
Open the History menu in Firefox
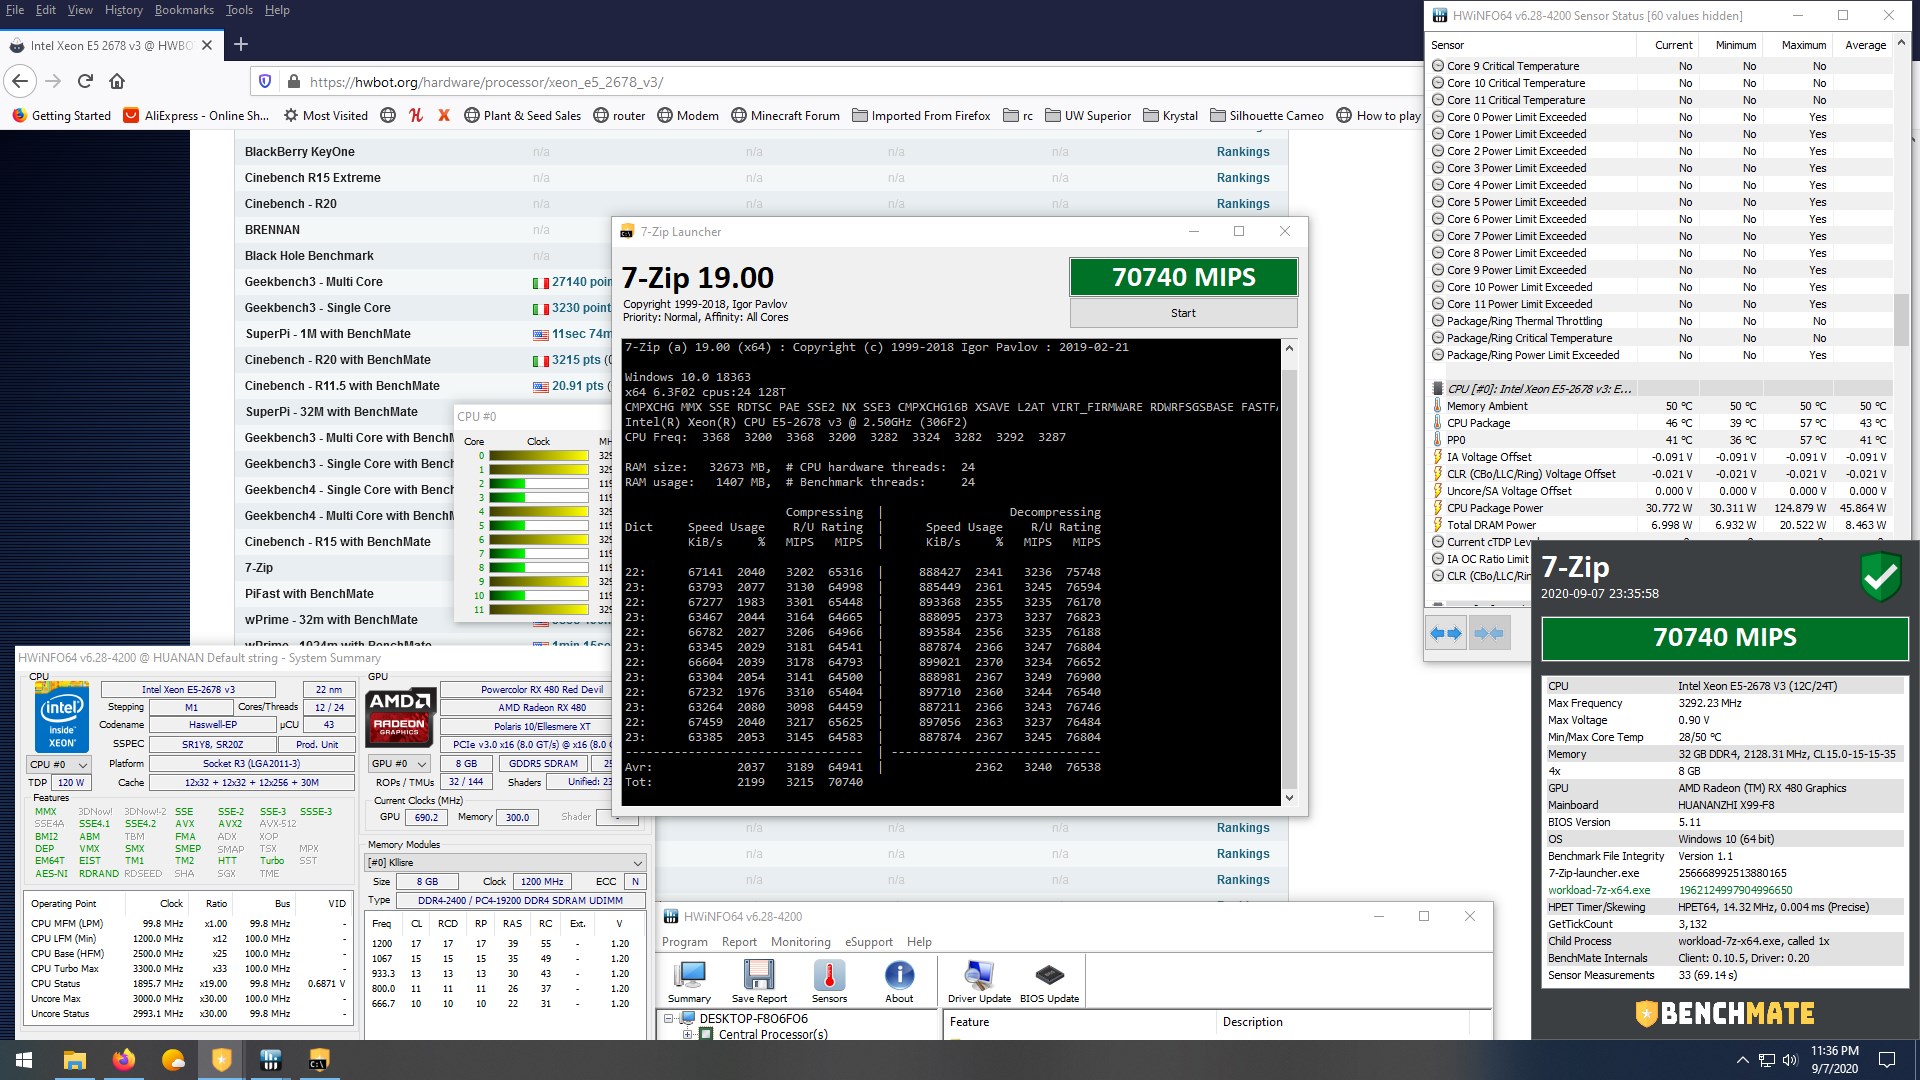tap(123, 10)
